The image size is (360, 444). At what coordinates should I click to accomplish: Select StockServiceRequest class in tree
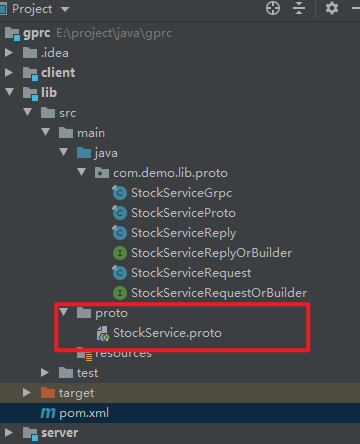click(191, 273)
